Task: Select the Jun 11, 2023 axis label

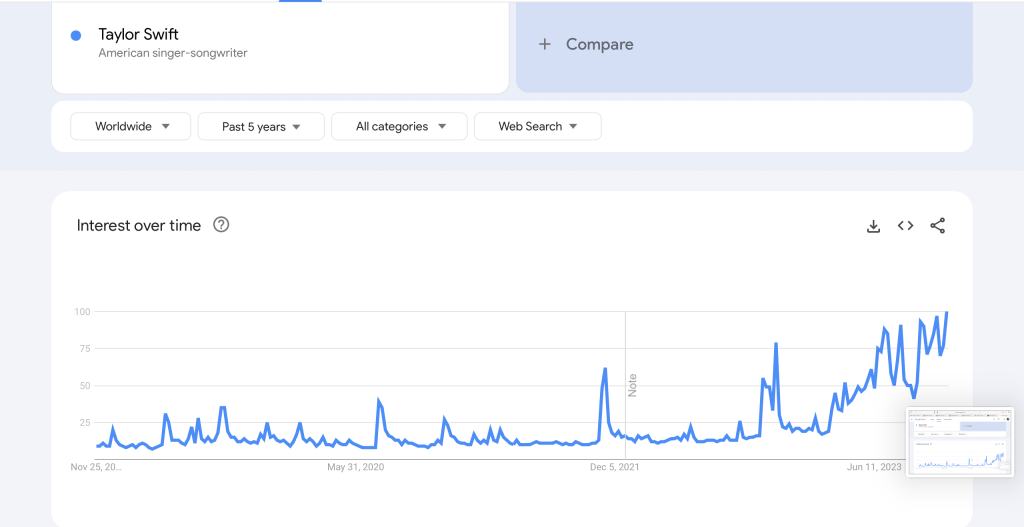Action: point(873,467)
